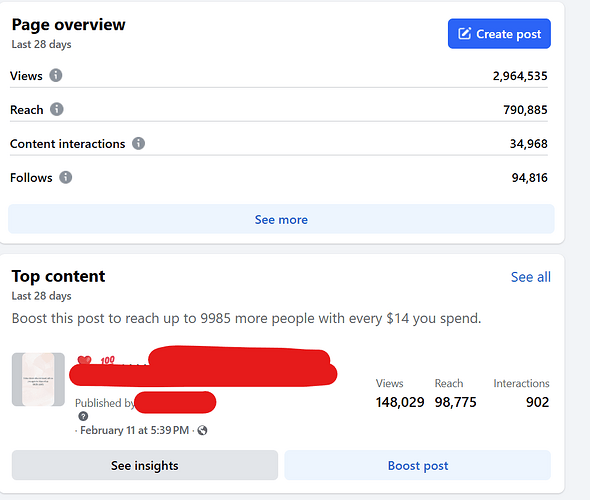Open Content interactions info tooltip icon
This screenshot has height=500, width=590.
[138, 143]
